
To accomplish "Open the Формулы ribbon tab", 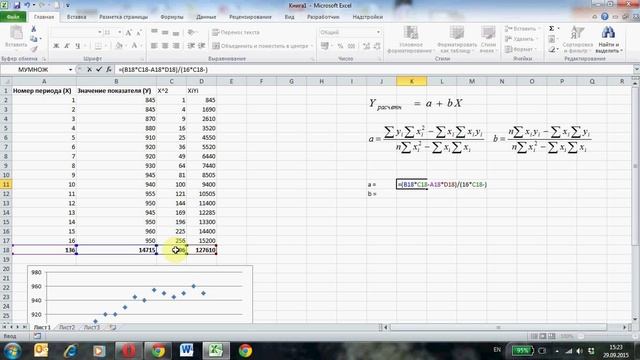I will pyautogui.click(x=172, y=17).
